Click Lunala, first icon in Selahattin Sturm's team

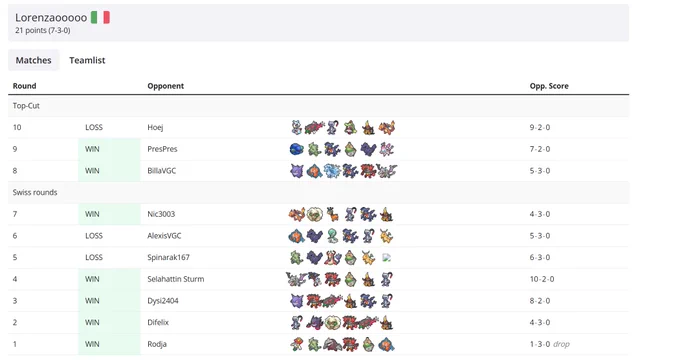pyautogui.click(x=297, y=279)
